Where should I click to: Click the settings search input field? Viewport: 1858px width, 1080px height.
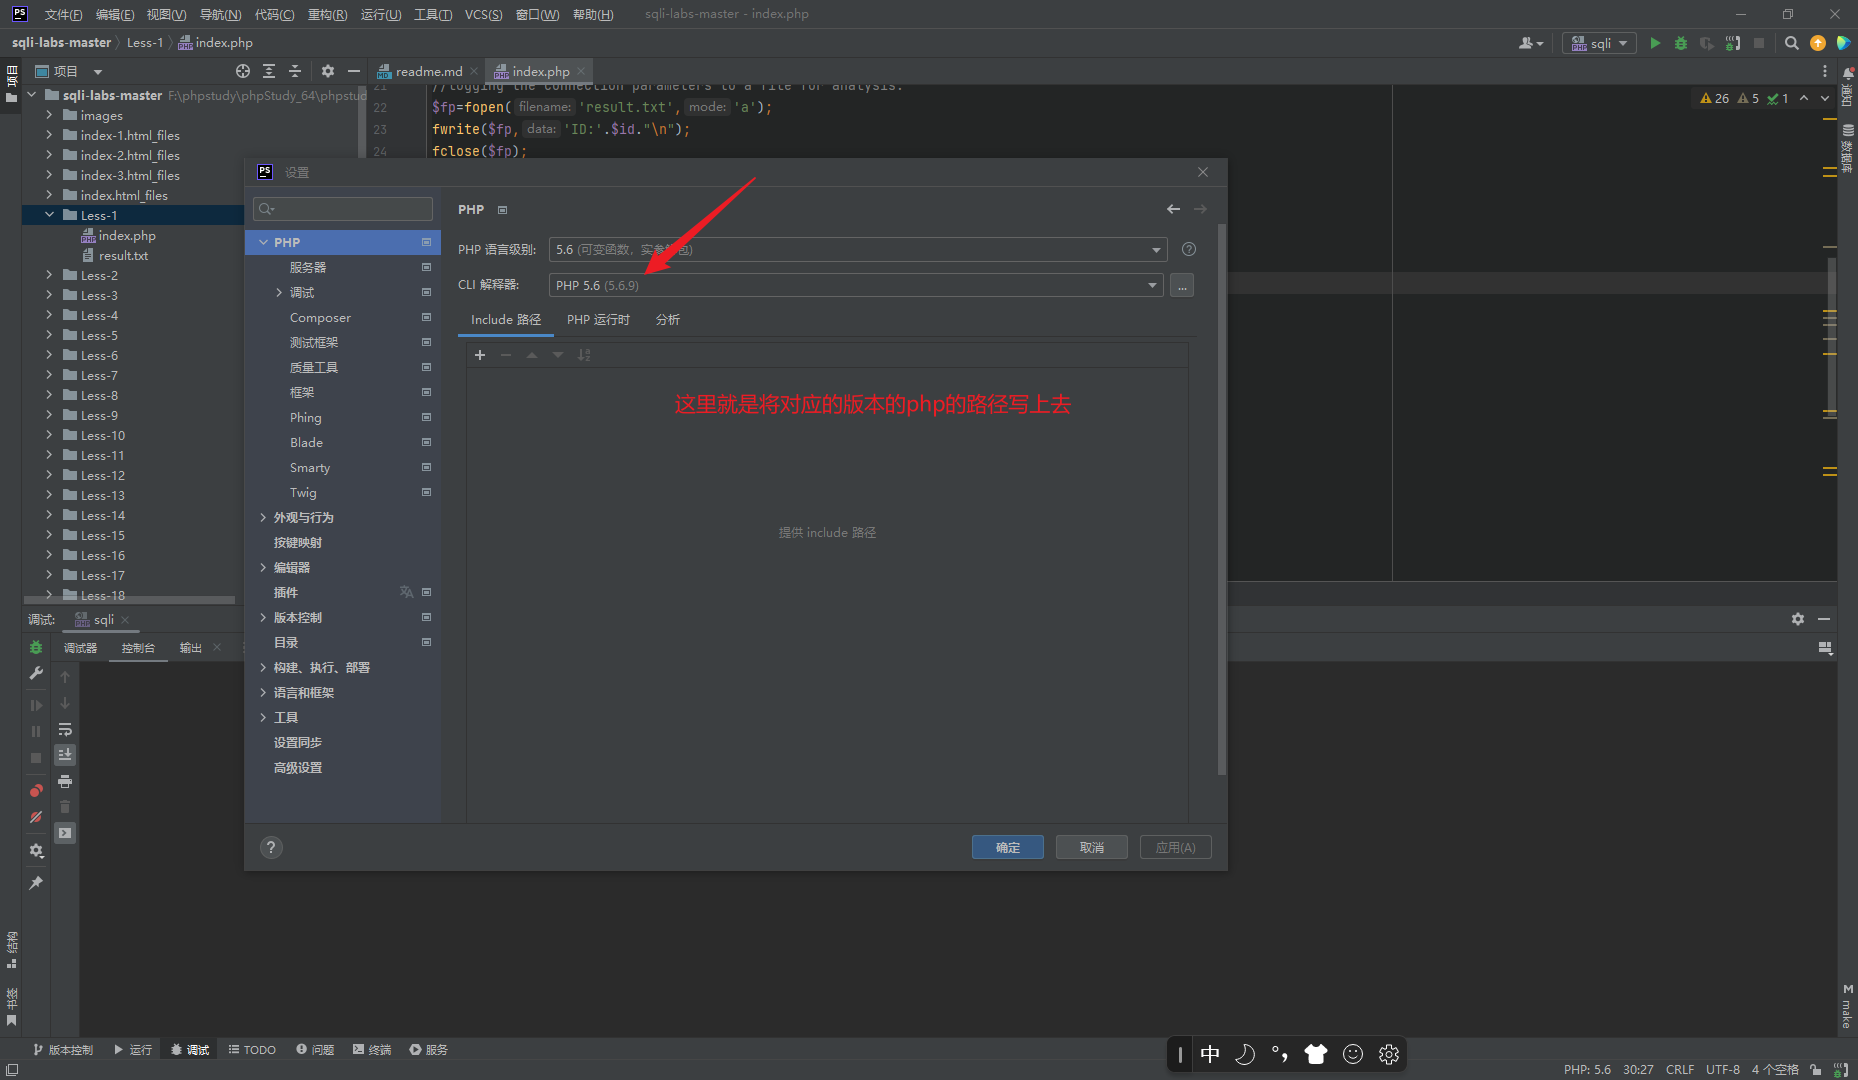click(x=343, y=209)
